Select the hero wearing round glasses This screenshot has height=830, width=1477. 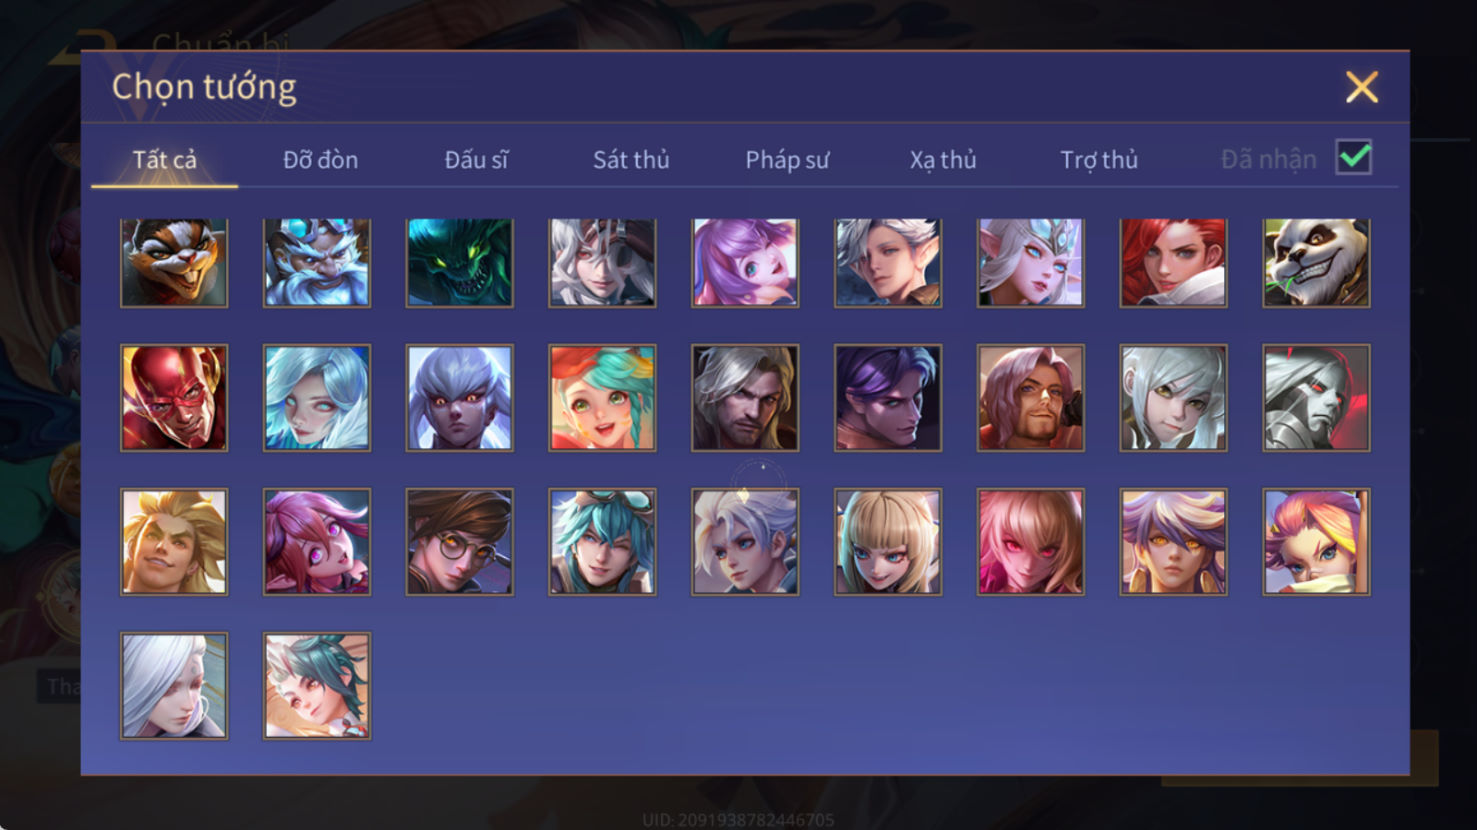click(x=460, y=542)
